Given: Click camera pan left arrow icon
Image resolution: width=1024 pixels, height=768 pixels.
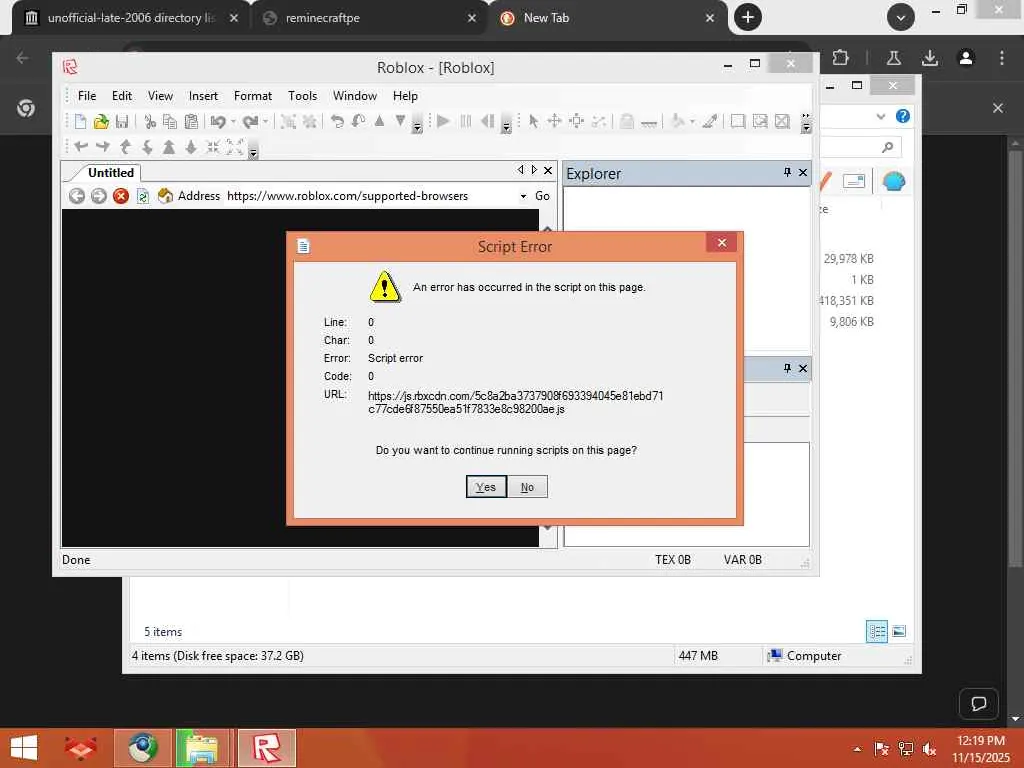Looking at the screenshot, I should tap(81, 147).
